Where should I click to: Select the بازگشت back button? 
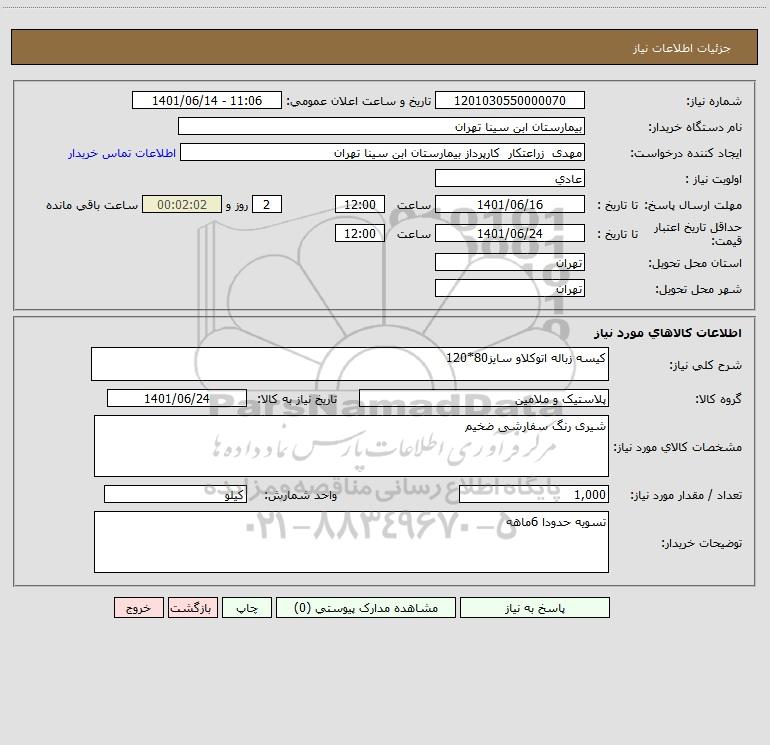pyautogui.click(x=192, y=608)
